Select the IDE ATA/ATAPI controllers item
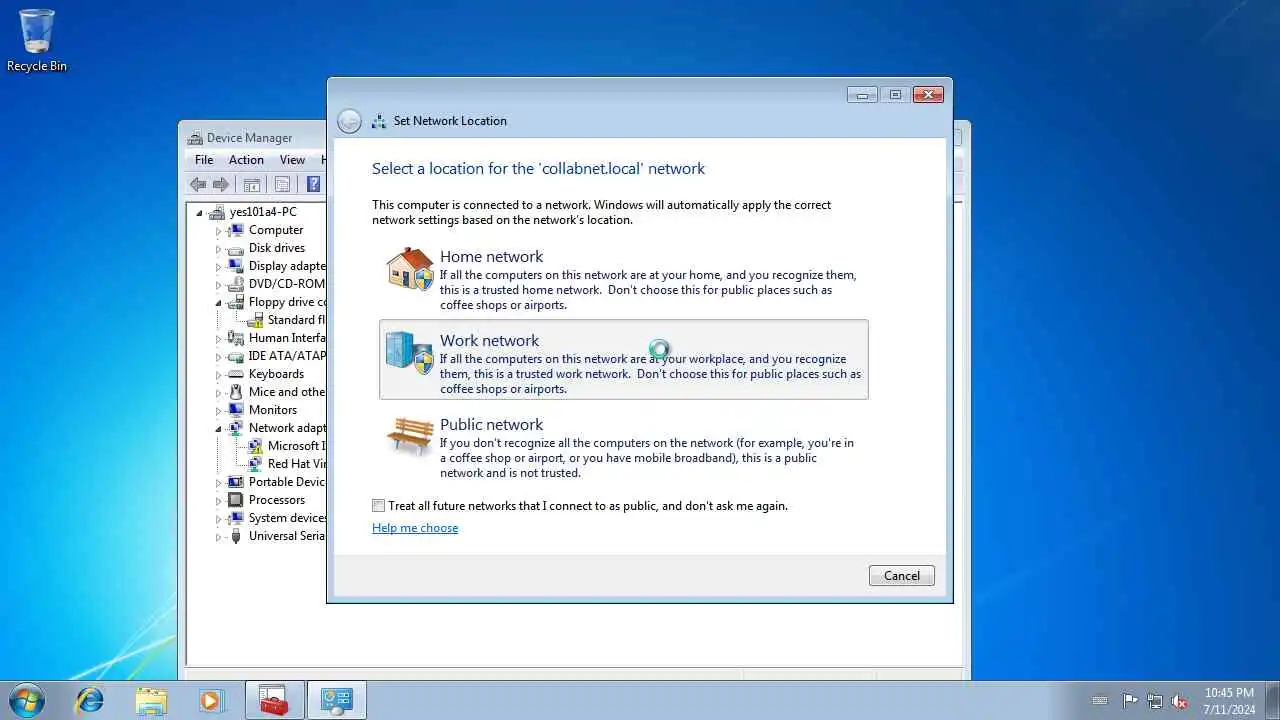 point(288,356)
